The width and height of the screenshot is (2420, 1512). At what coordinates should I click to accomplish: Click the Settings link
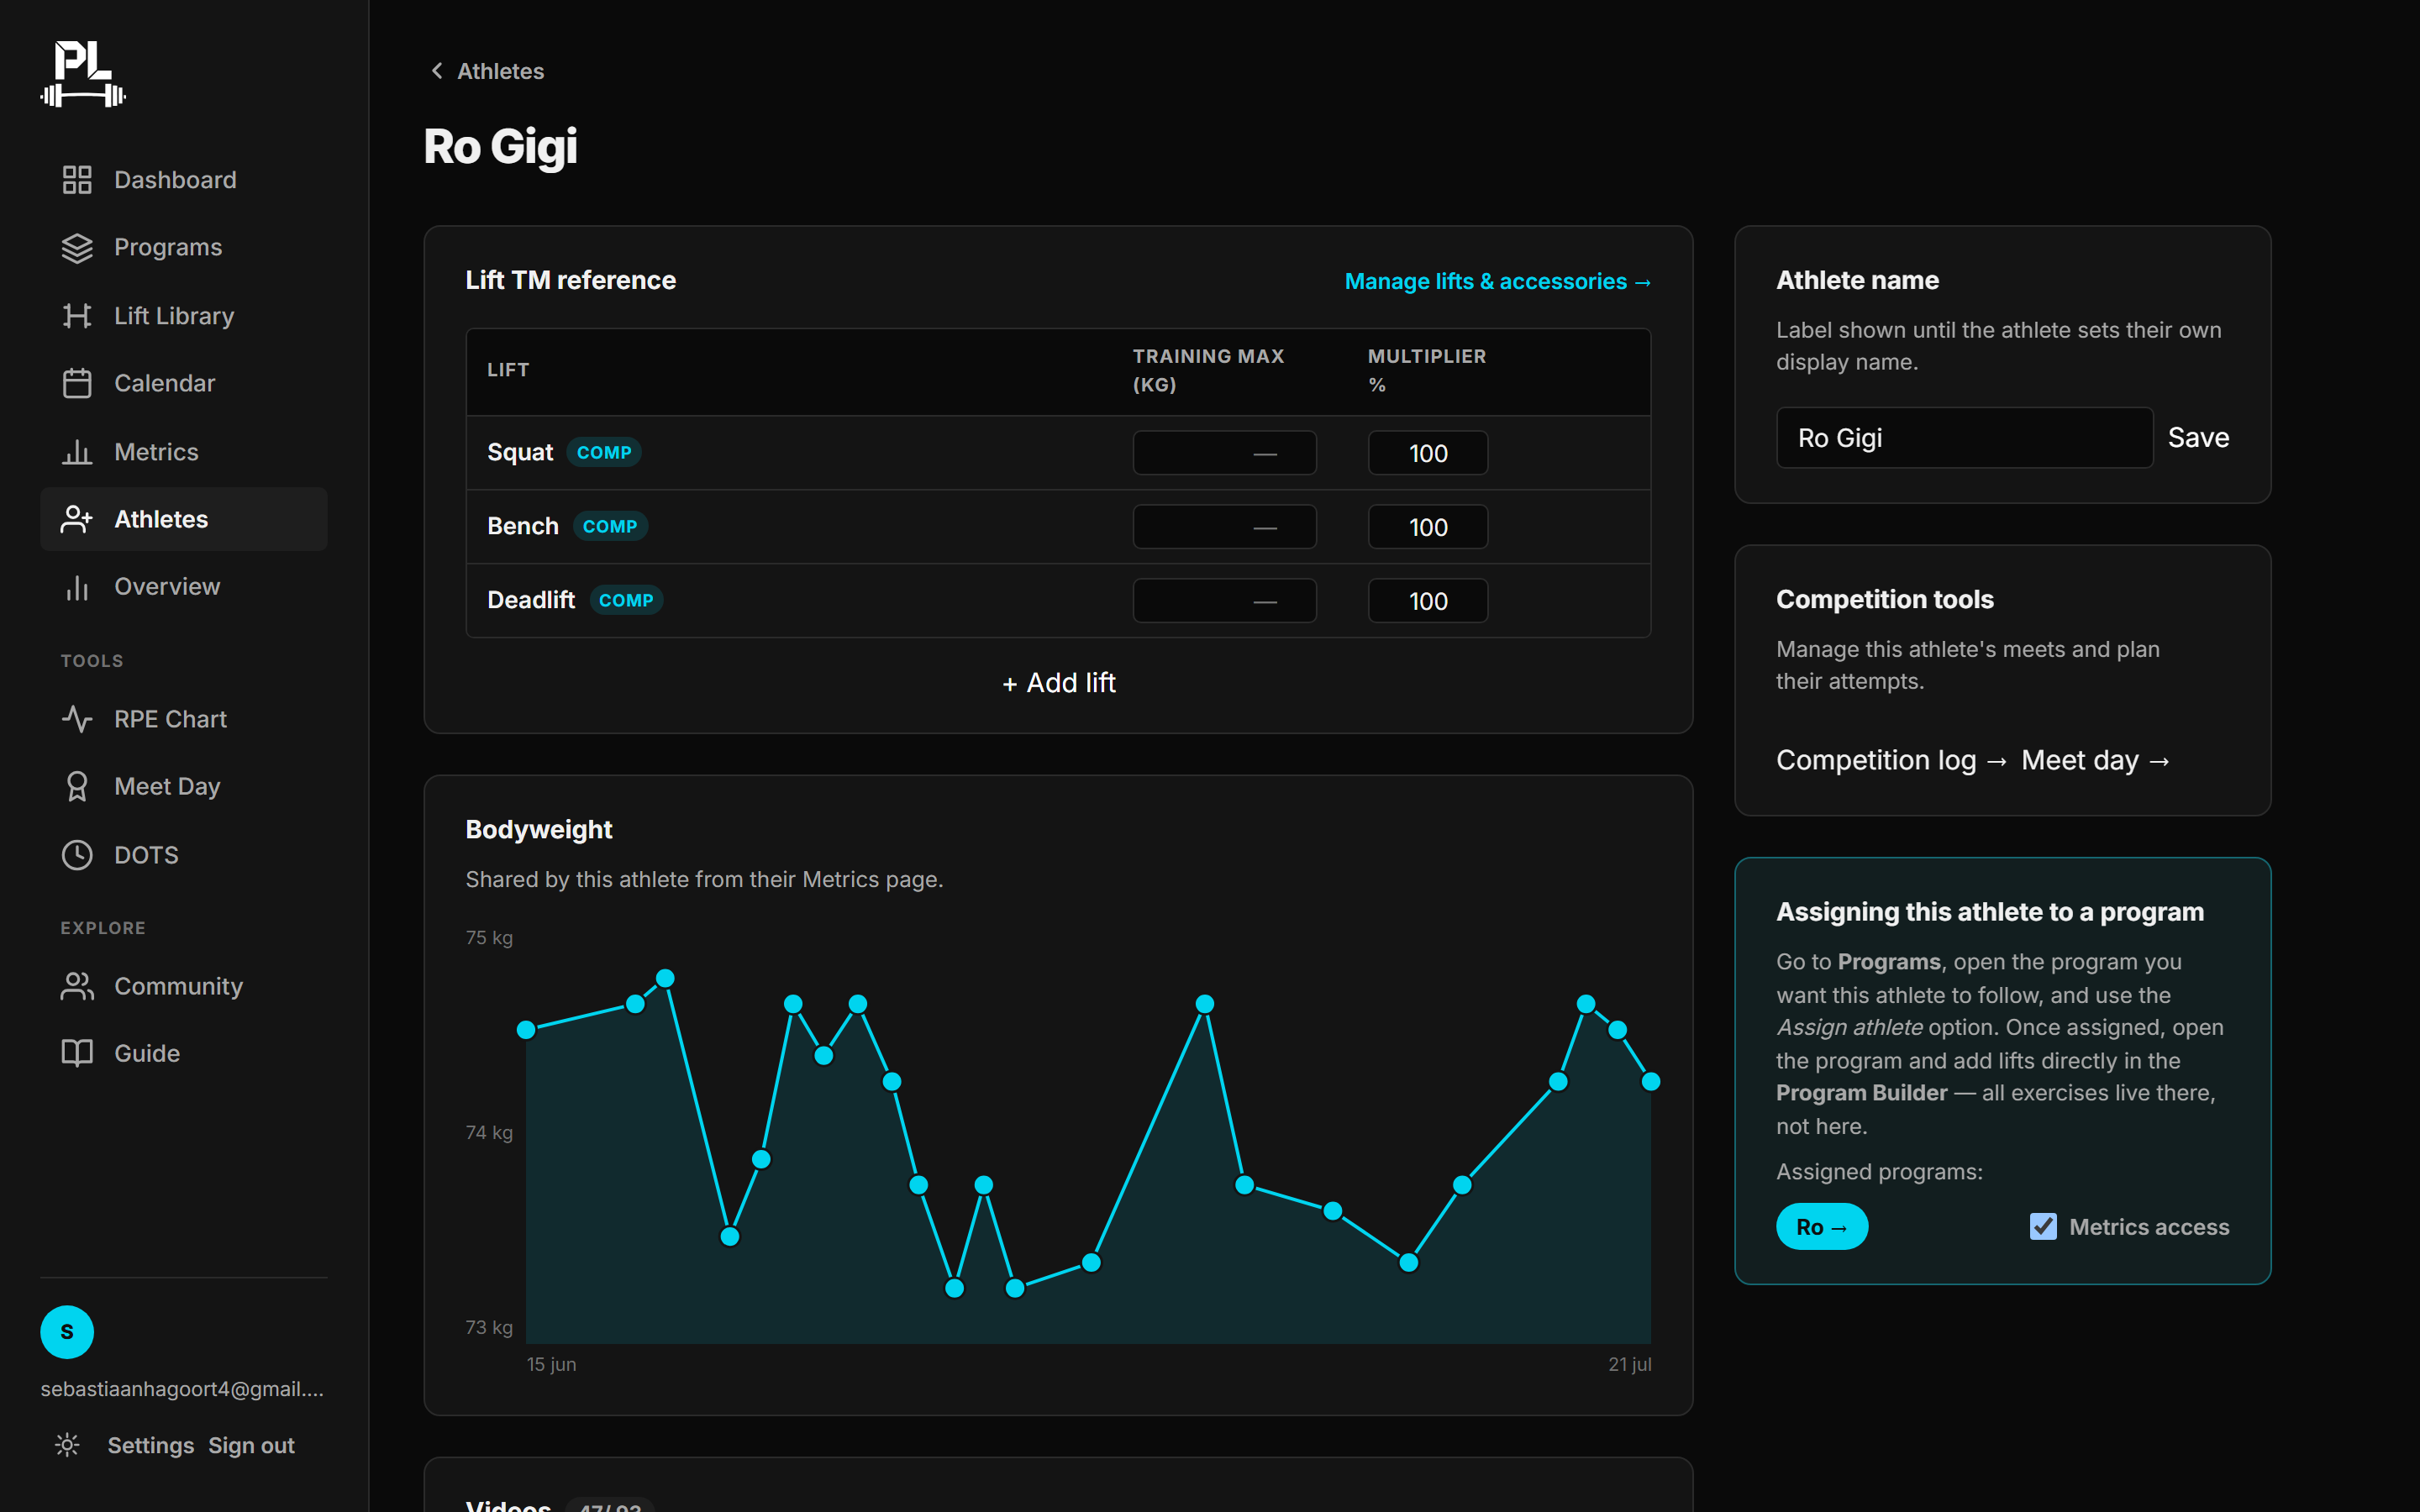click(151, 1446)
